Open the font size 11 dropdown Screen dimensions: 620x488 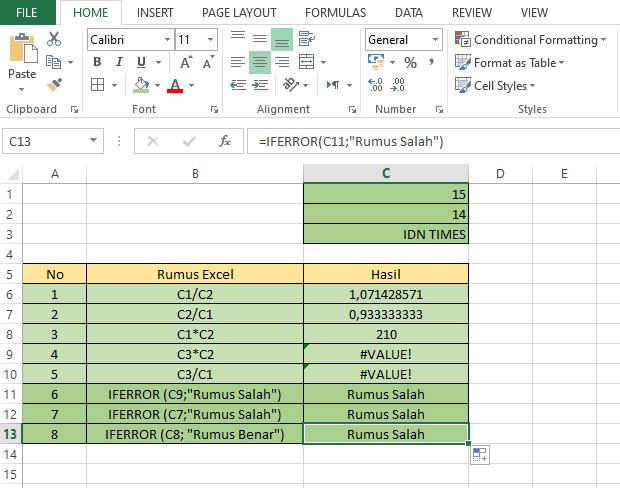[210, 40]
